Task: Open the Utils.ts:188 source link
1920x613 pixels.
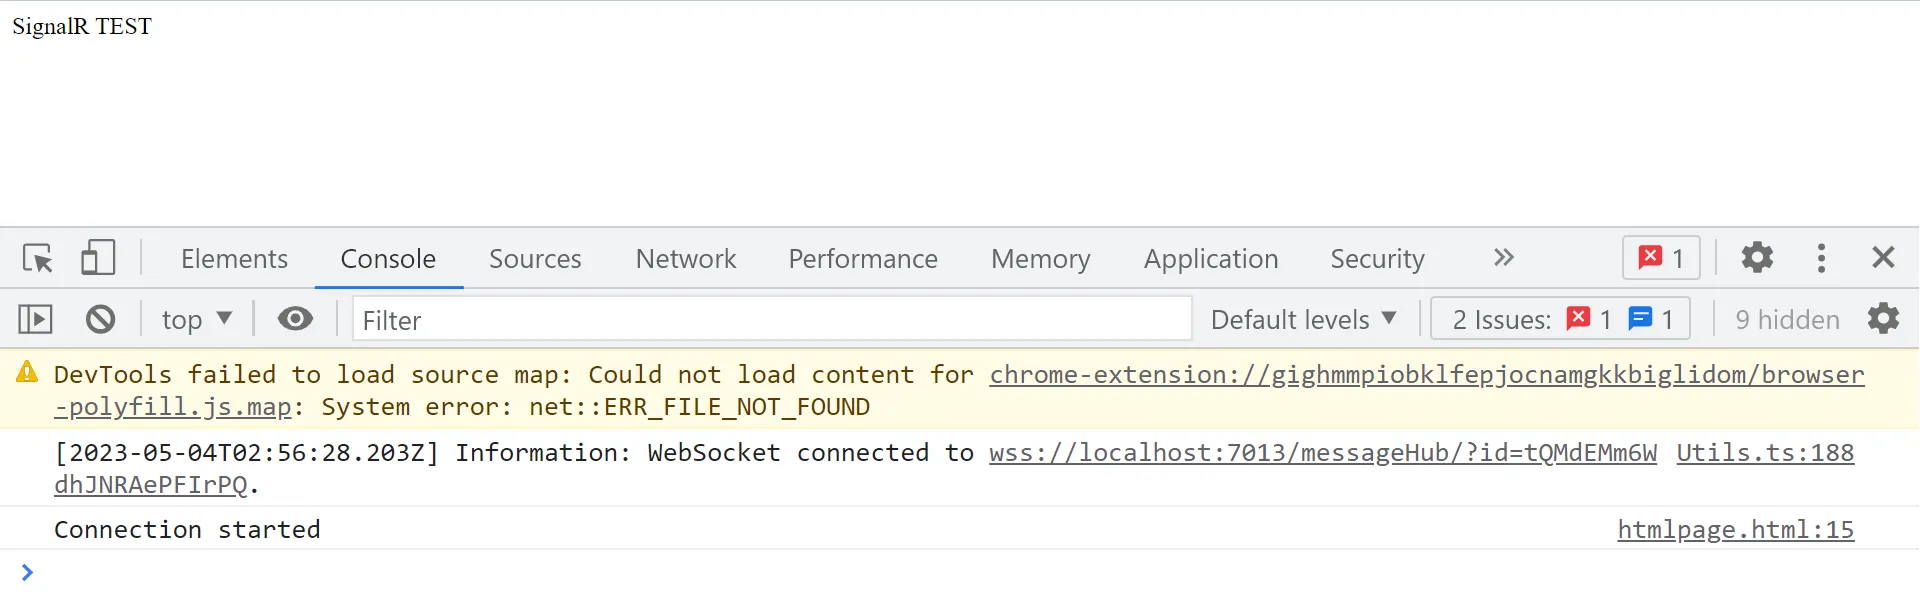Action: click(x=1765, y=453)
